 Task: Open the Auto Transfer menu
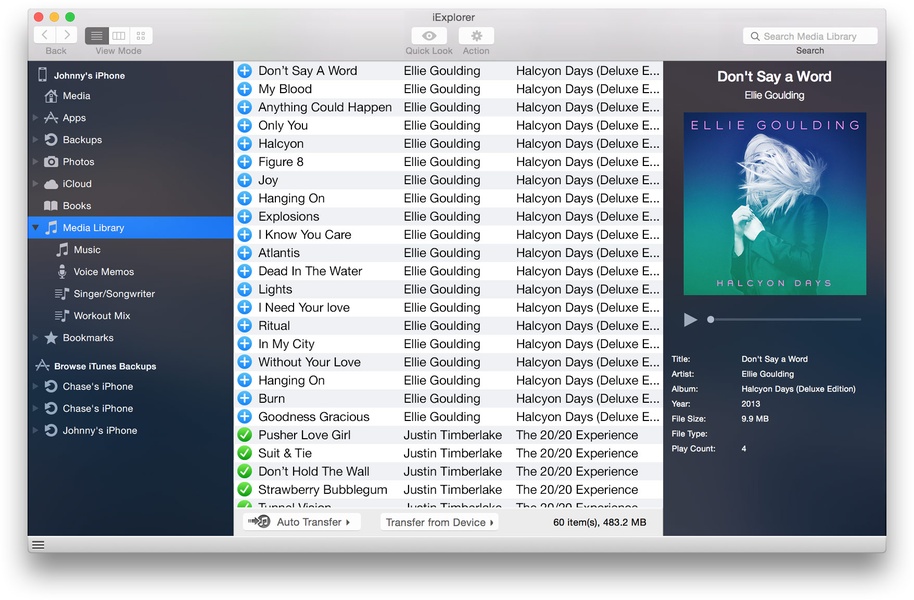click(x=301, y=522)
